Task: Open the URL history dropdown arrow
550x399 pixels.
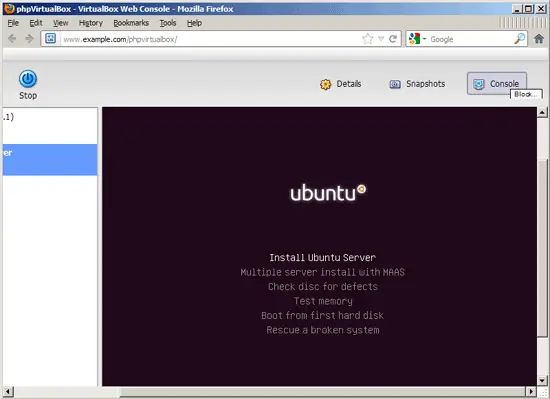Action: [381, 39]
